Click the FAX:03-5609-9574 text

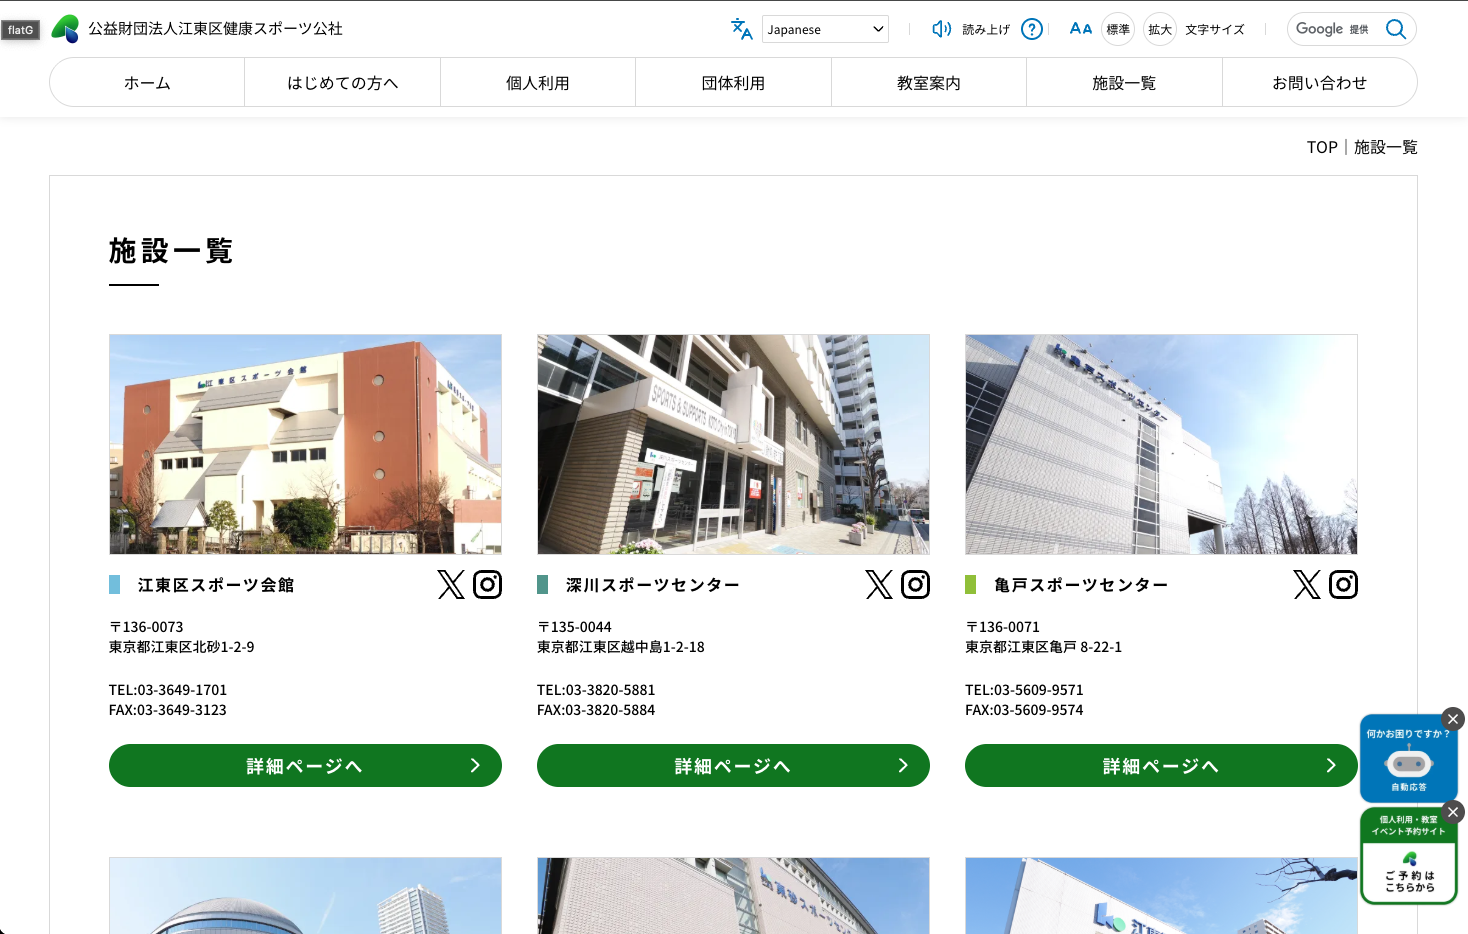click(1024, 710)
